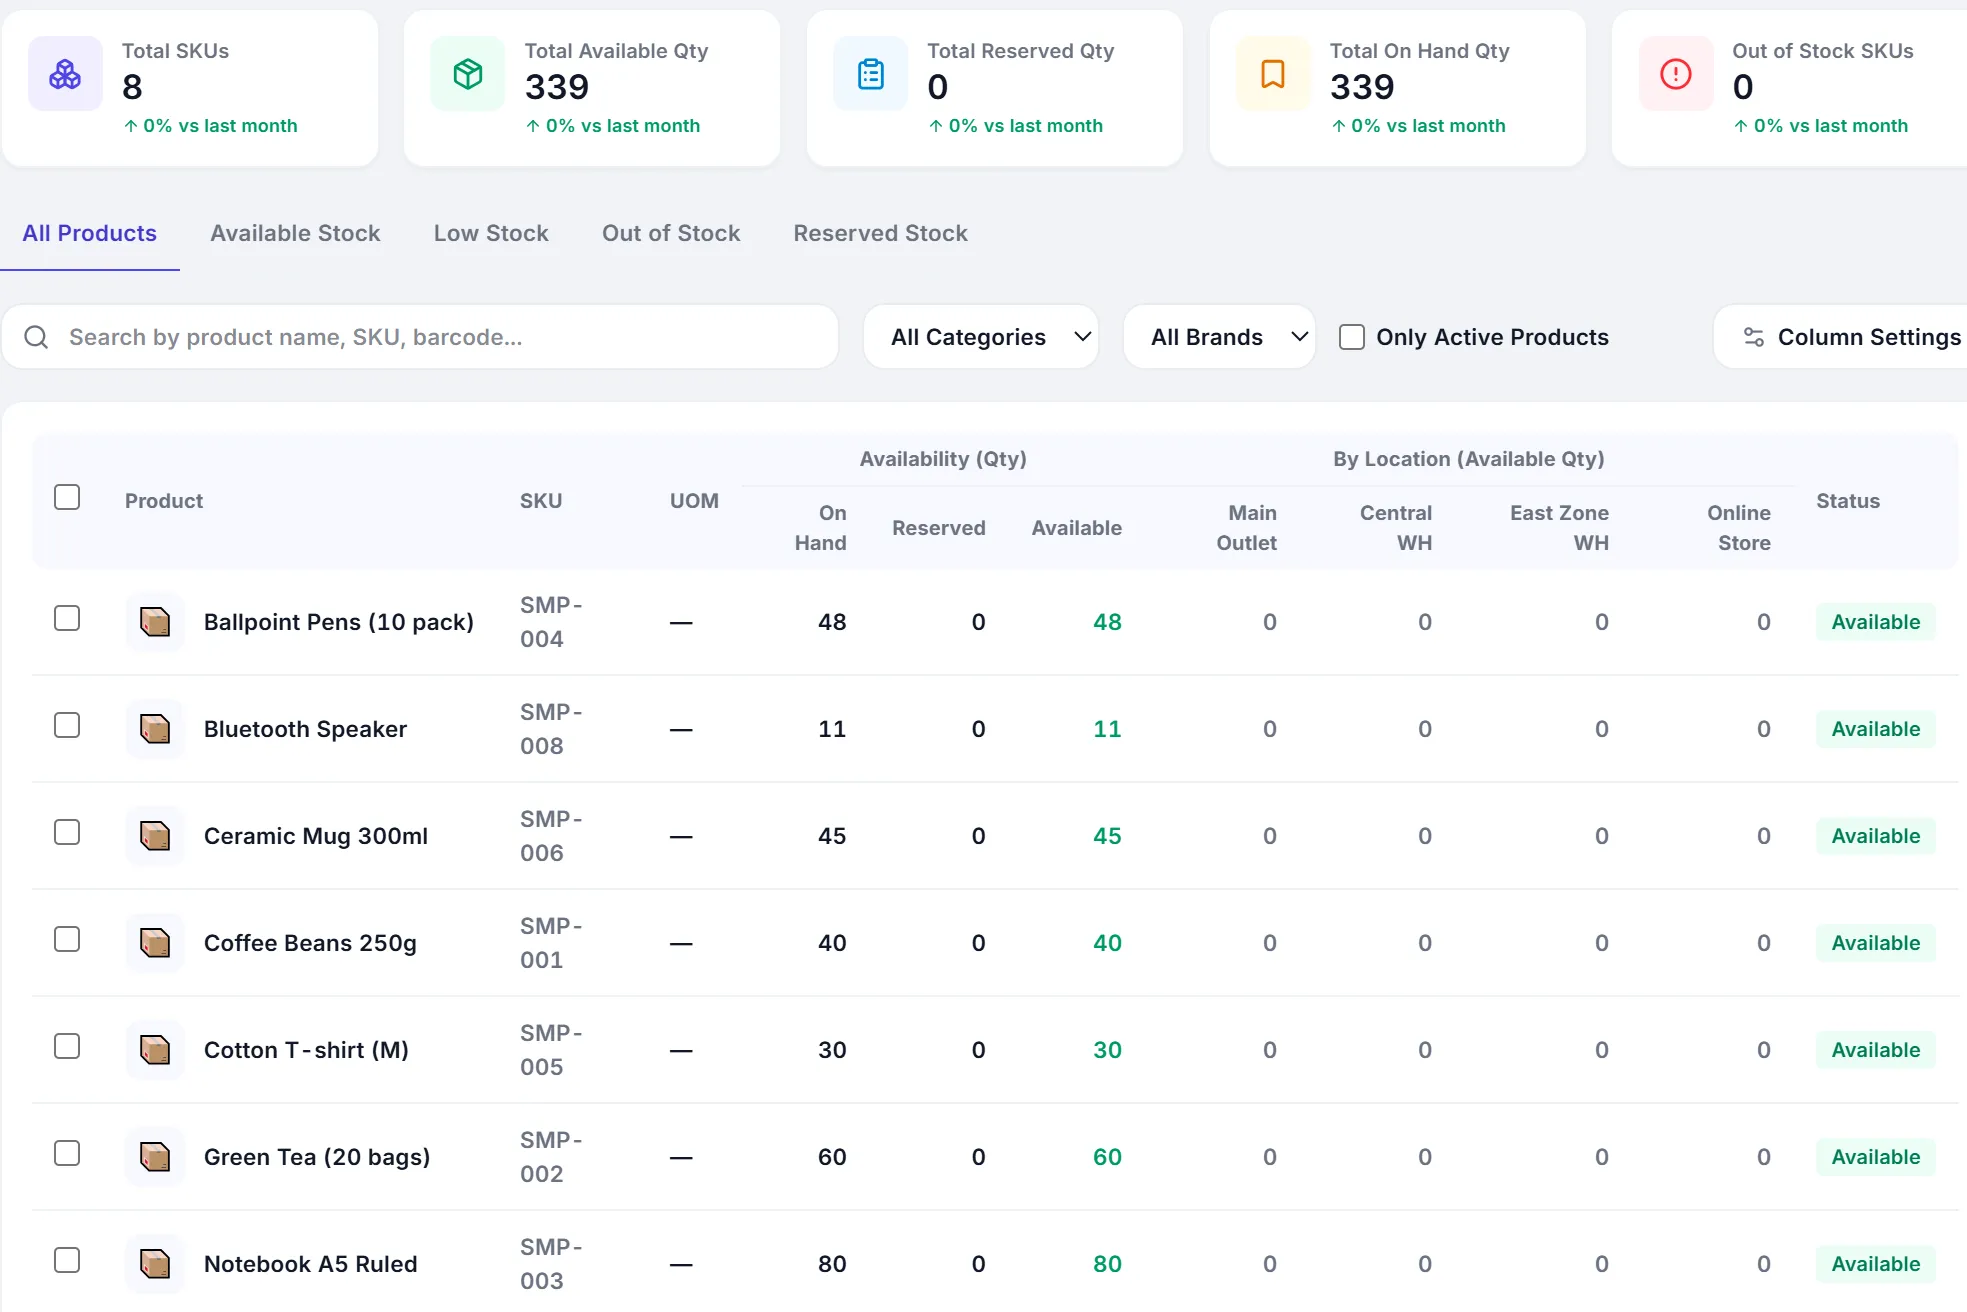Expand the All Brands dropdown
The image size is (1967, 1312).
[1219, 337]
